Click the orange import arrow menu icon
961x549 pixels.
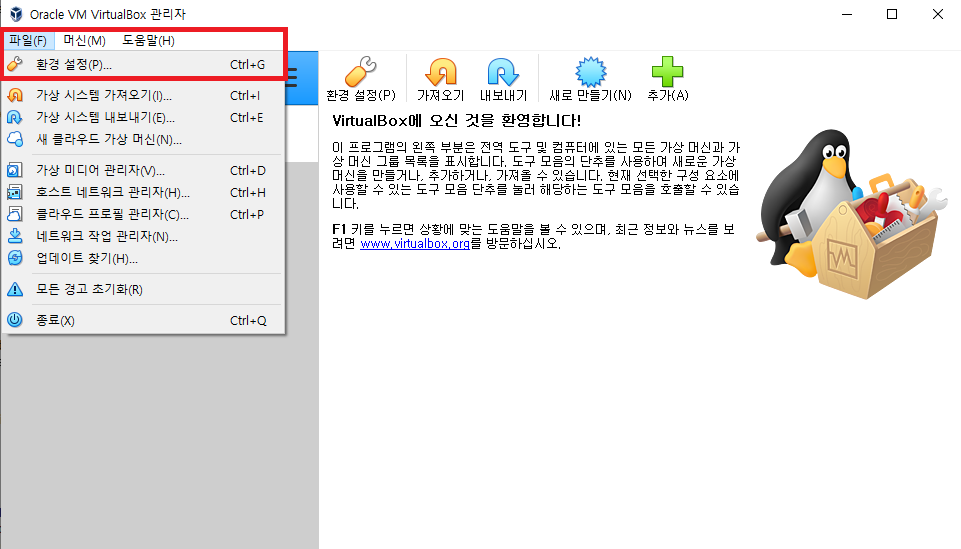click(x=15, y=95)
